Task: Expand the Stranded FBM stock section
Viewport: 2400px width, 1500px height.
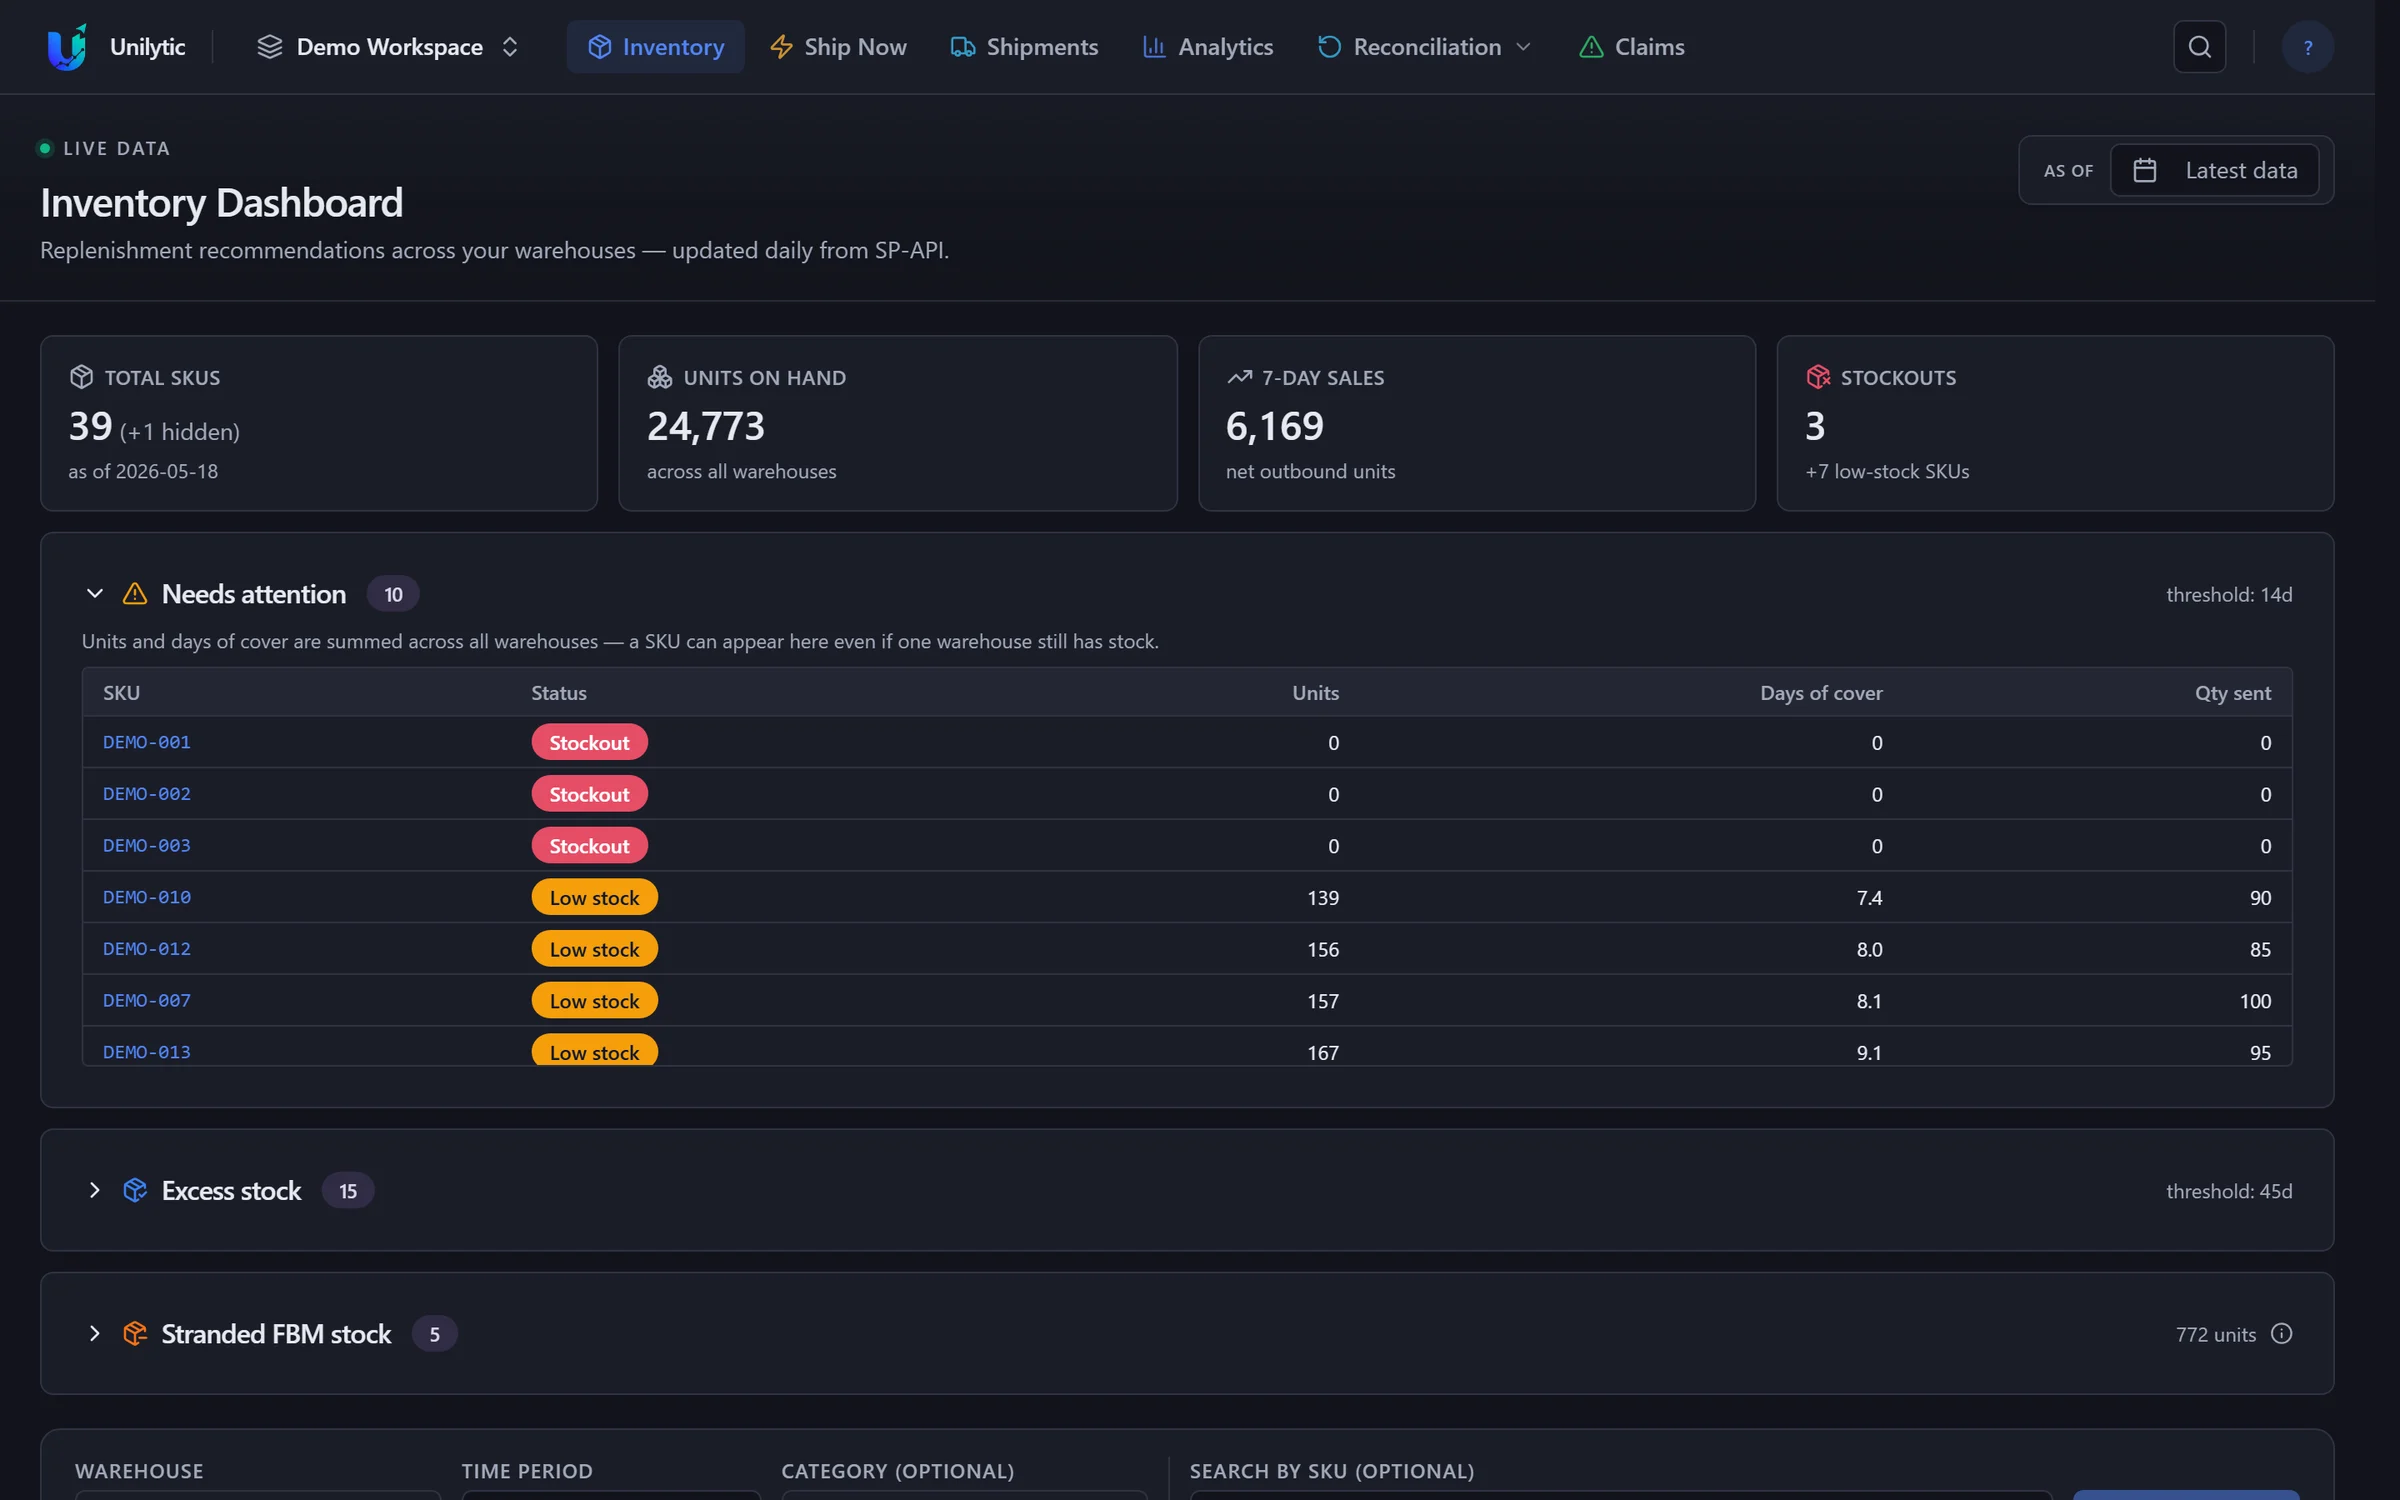Action: (94, 1333)
